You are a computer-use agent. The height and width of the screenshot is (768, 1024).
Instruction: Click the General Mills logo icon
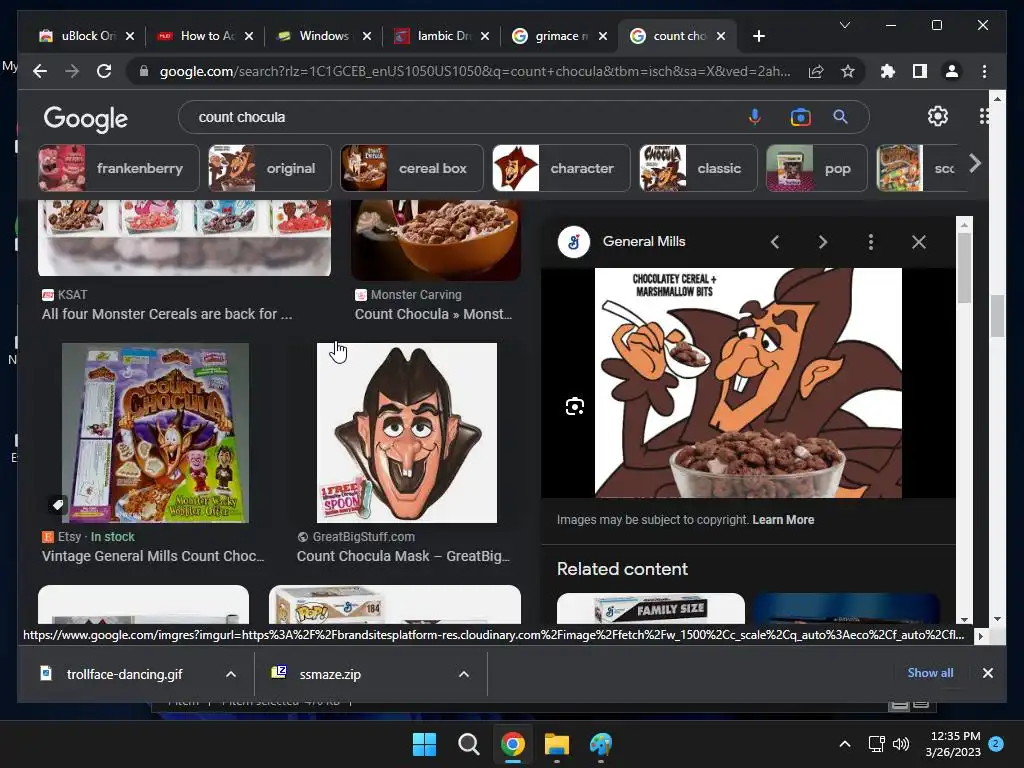point(573,242)
